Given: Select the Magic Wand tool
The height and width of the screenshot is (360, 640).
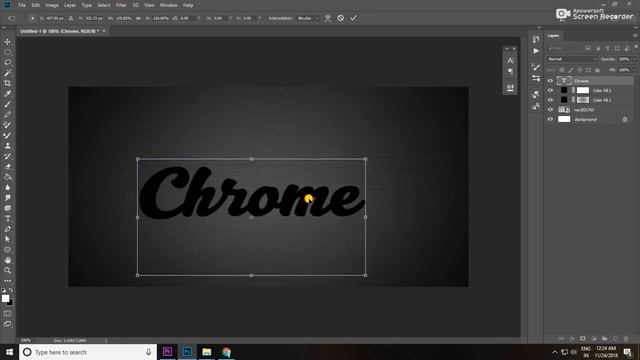Looking at the screenshot, I should pyautogui.click(x=7, y=73).
